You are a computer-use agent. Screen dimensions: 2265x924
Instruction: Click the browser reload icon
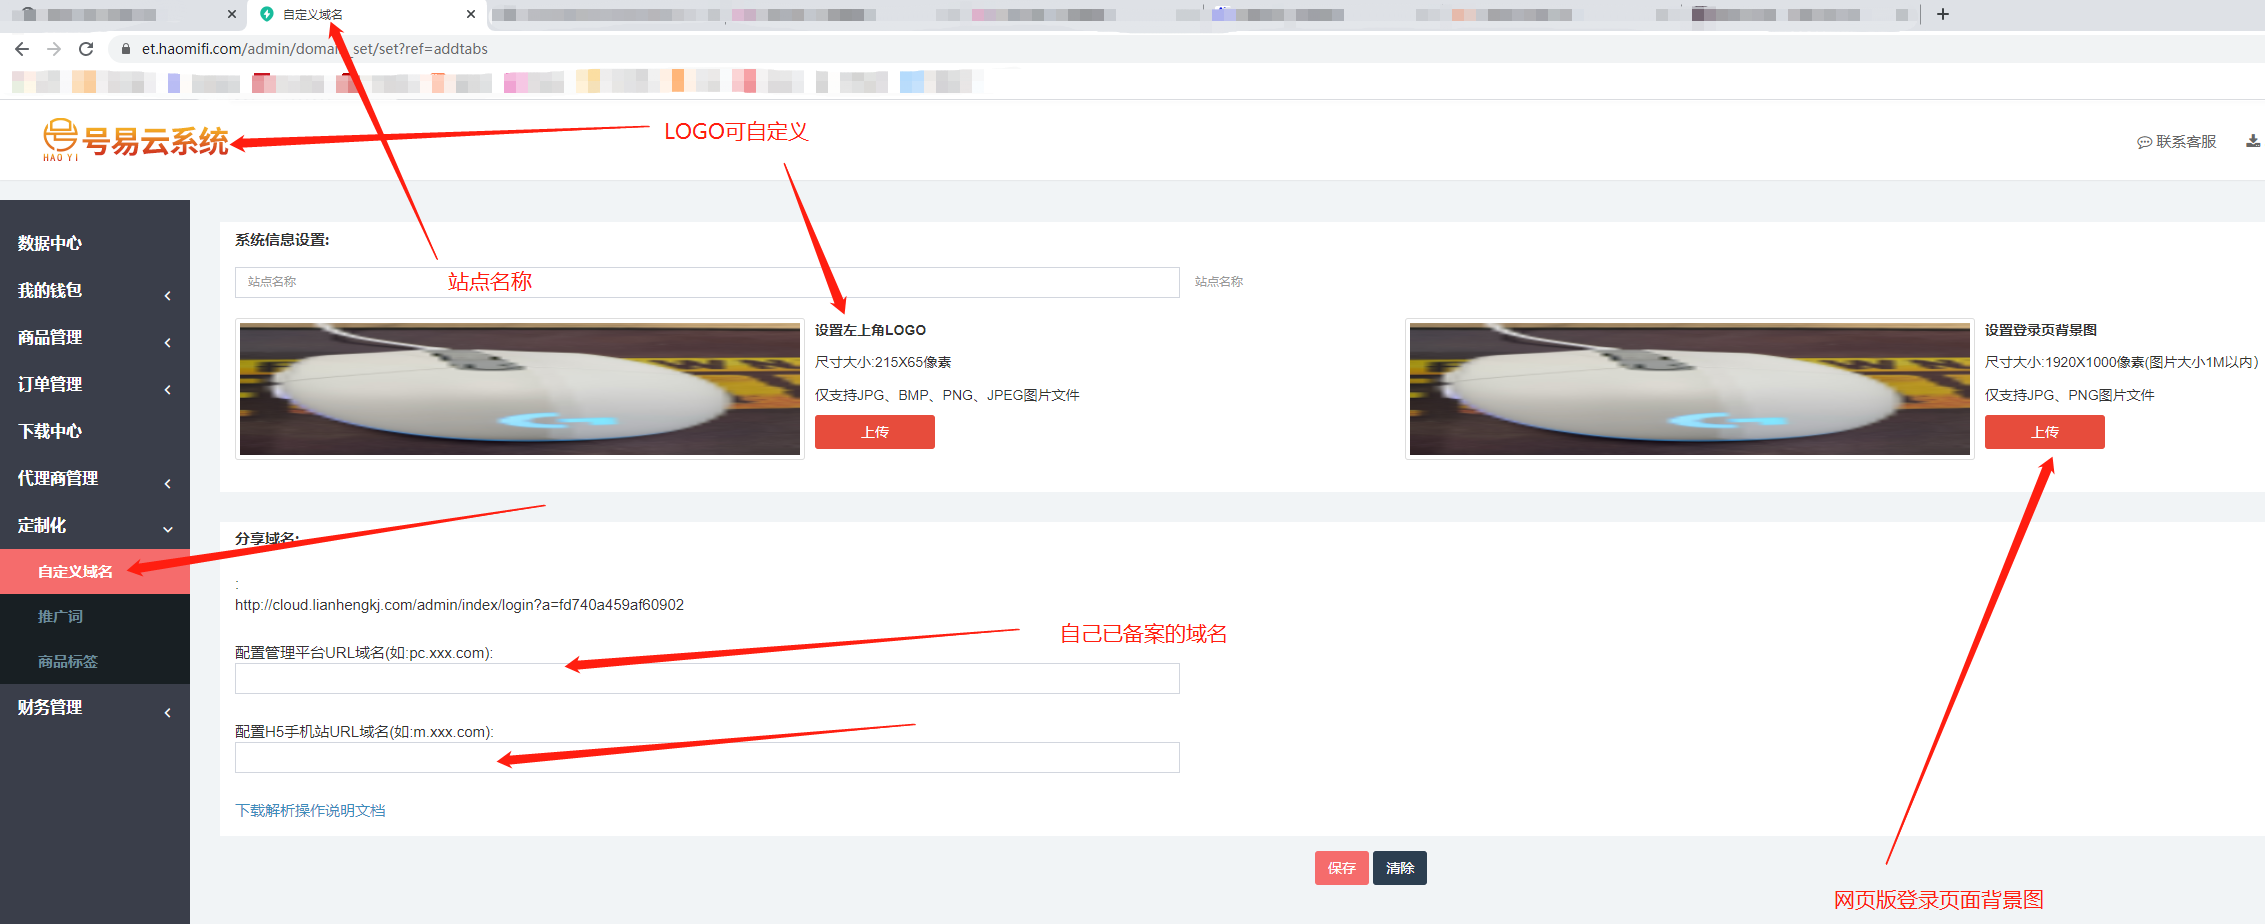point(86,49)
